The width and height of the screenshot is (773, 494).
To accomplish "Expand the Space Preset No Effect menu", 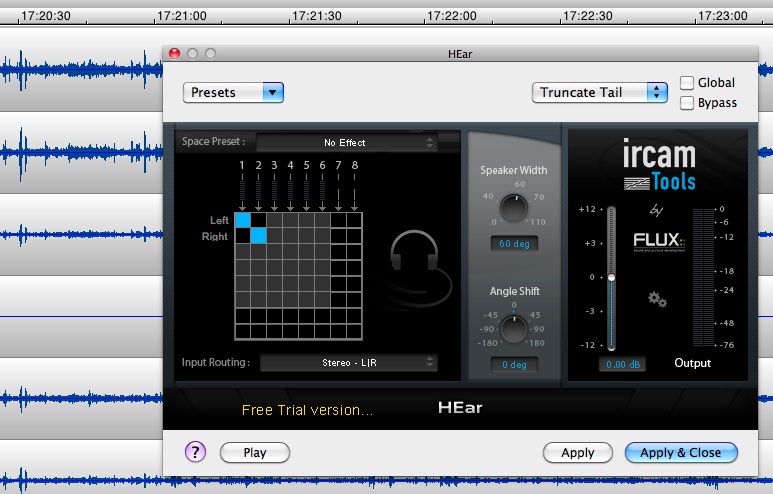I will pyautogui.click(x=346, y=143).
